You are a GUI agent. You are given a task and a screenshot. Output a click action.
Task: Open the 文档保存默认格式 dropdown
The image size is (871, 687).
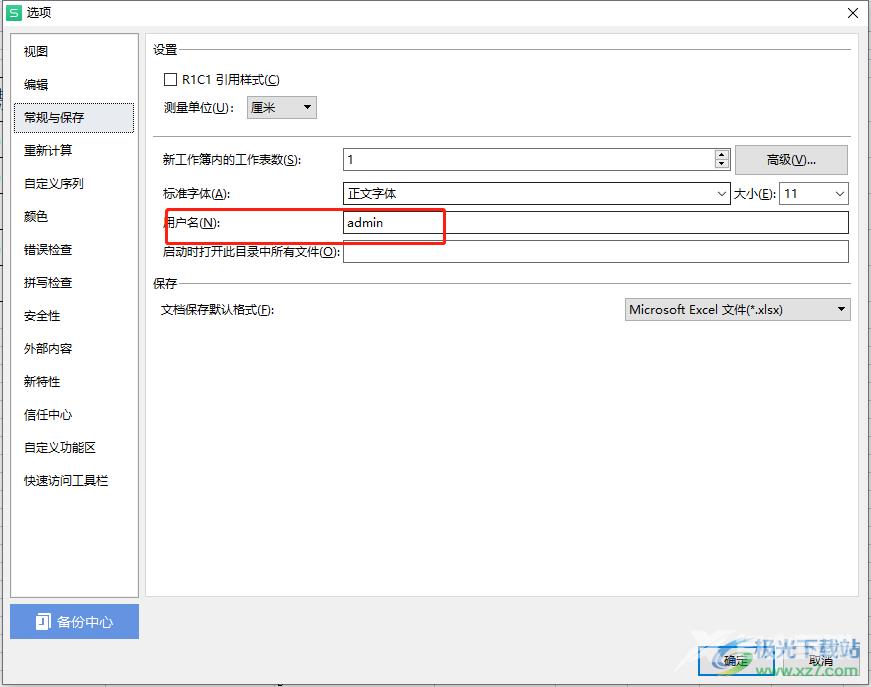(x=738, y=309)
